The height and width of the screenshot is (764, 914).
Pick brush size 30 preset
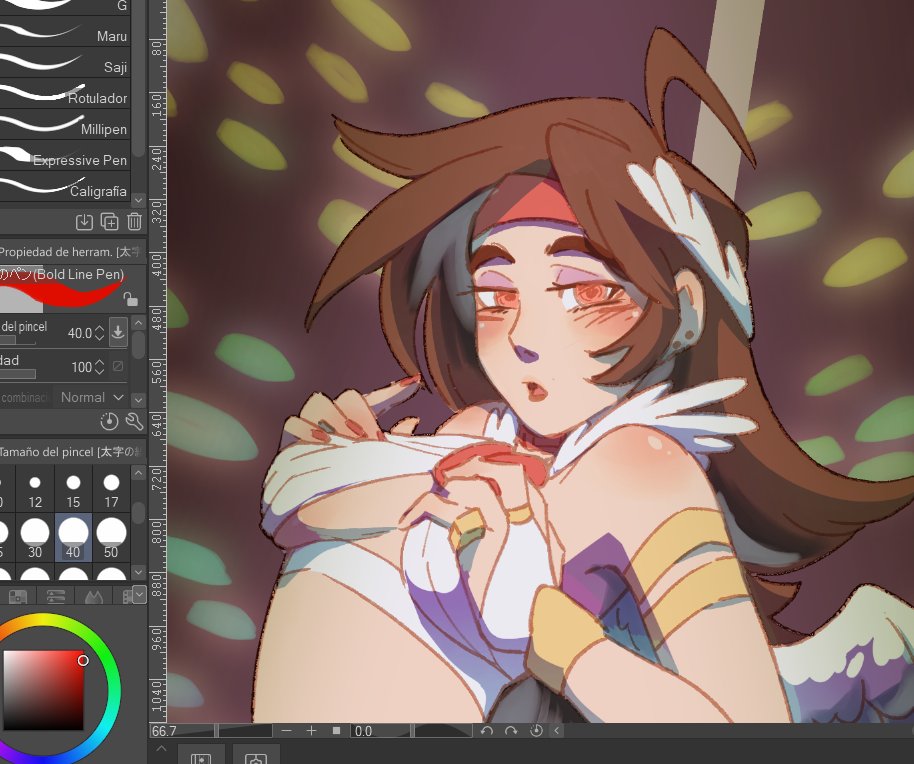[x=35, y=538]
